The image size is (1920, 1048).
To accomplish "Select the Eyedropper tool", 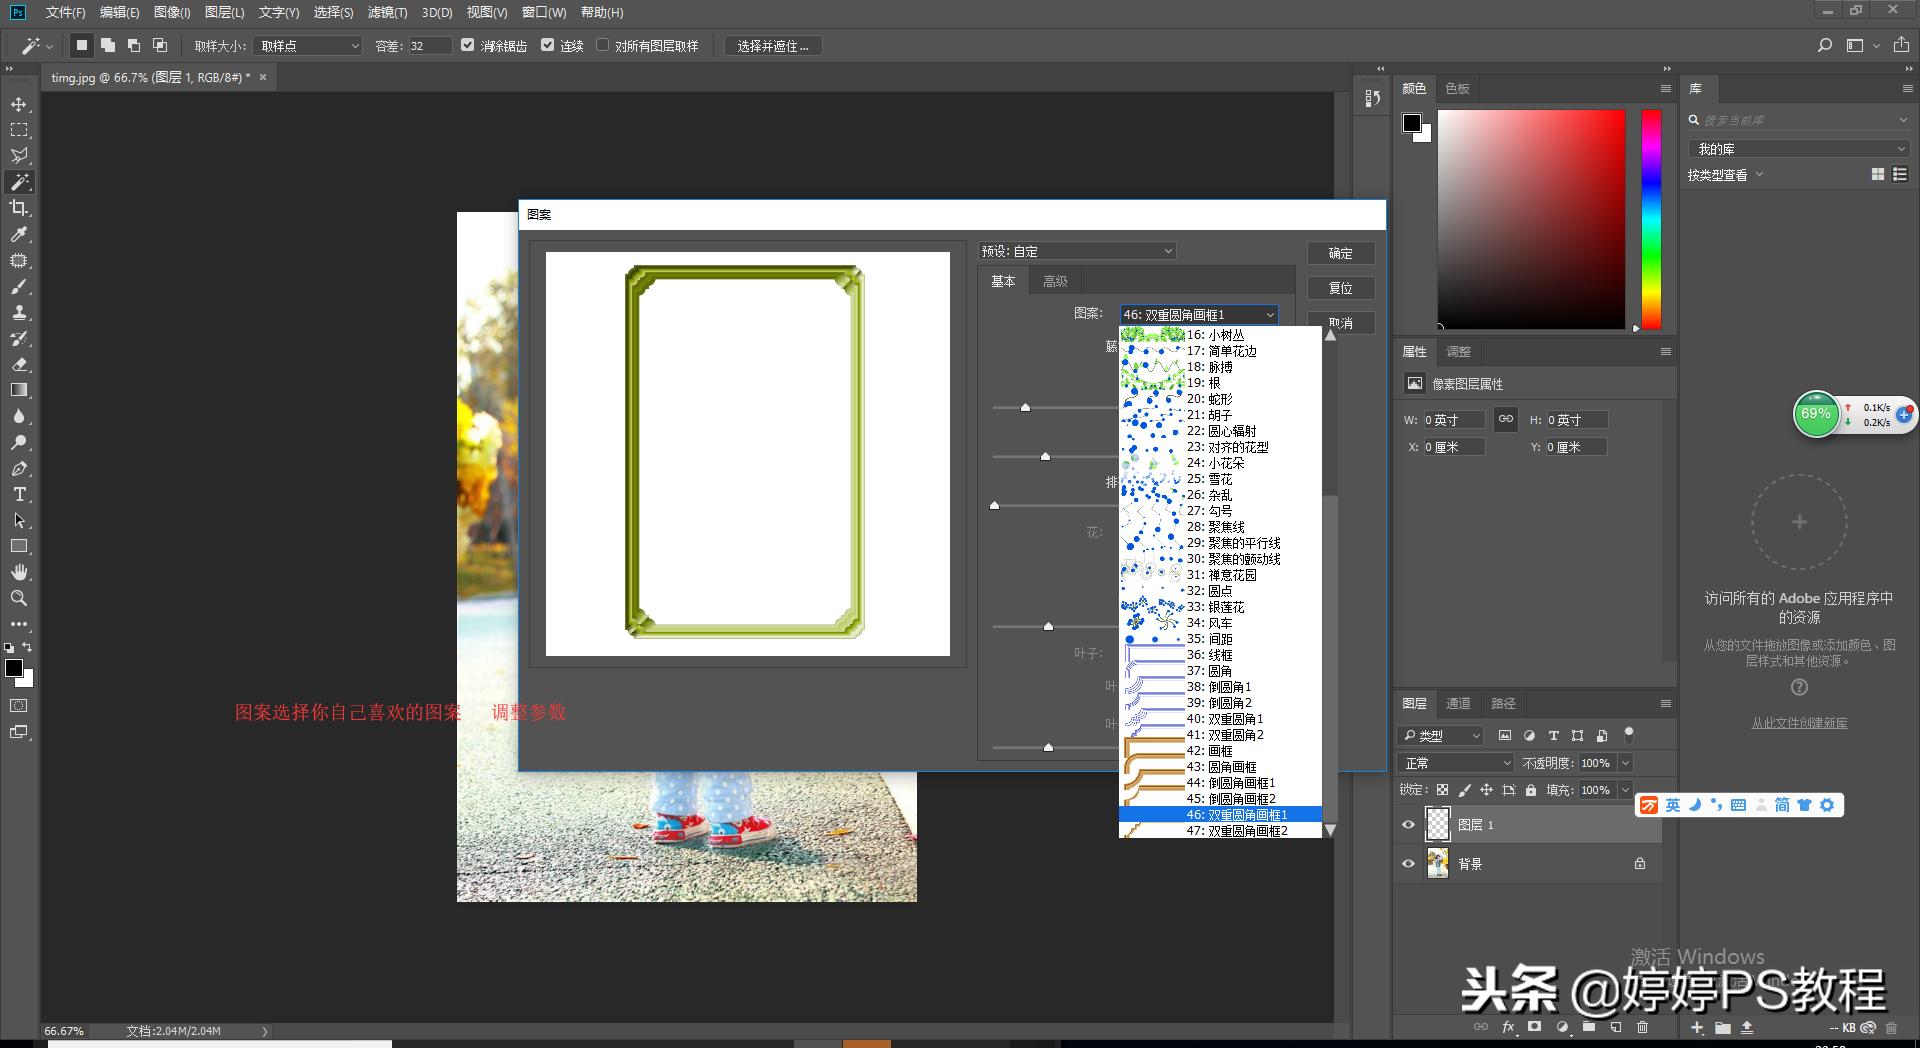I will 19,234.
